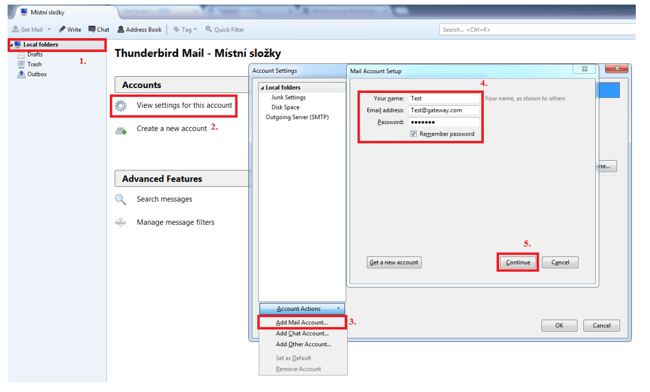The width and height of the screenshot is (650, 392).
Task: Click View settings for this account
Action: (184, 105)
